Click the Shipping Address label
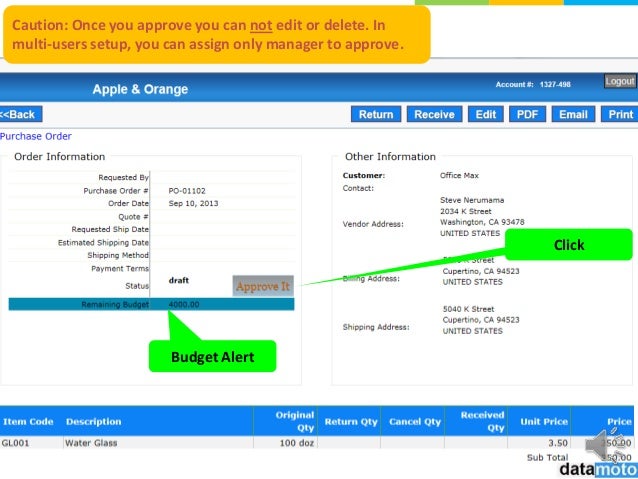 tap(376, 327)
